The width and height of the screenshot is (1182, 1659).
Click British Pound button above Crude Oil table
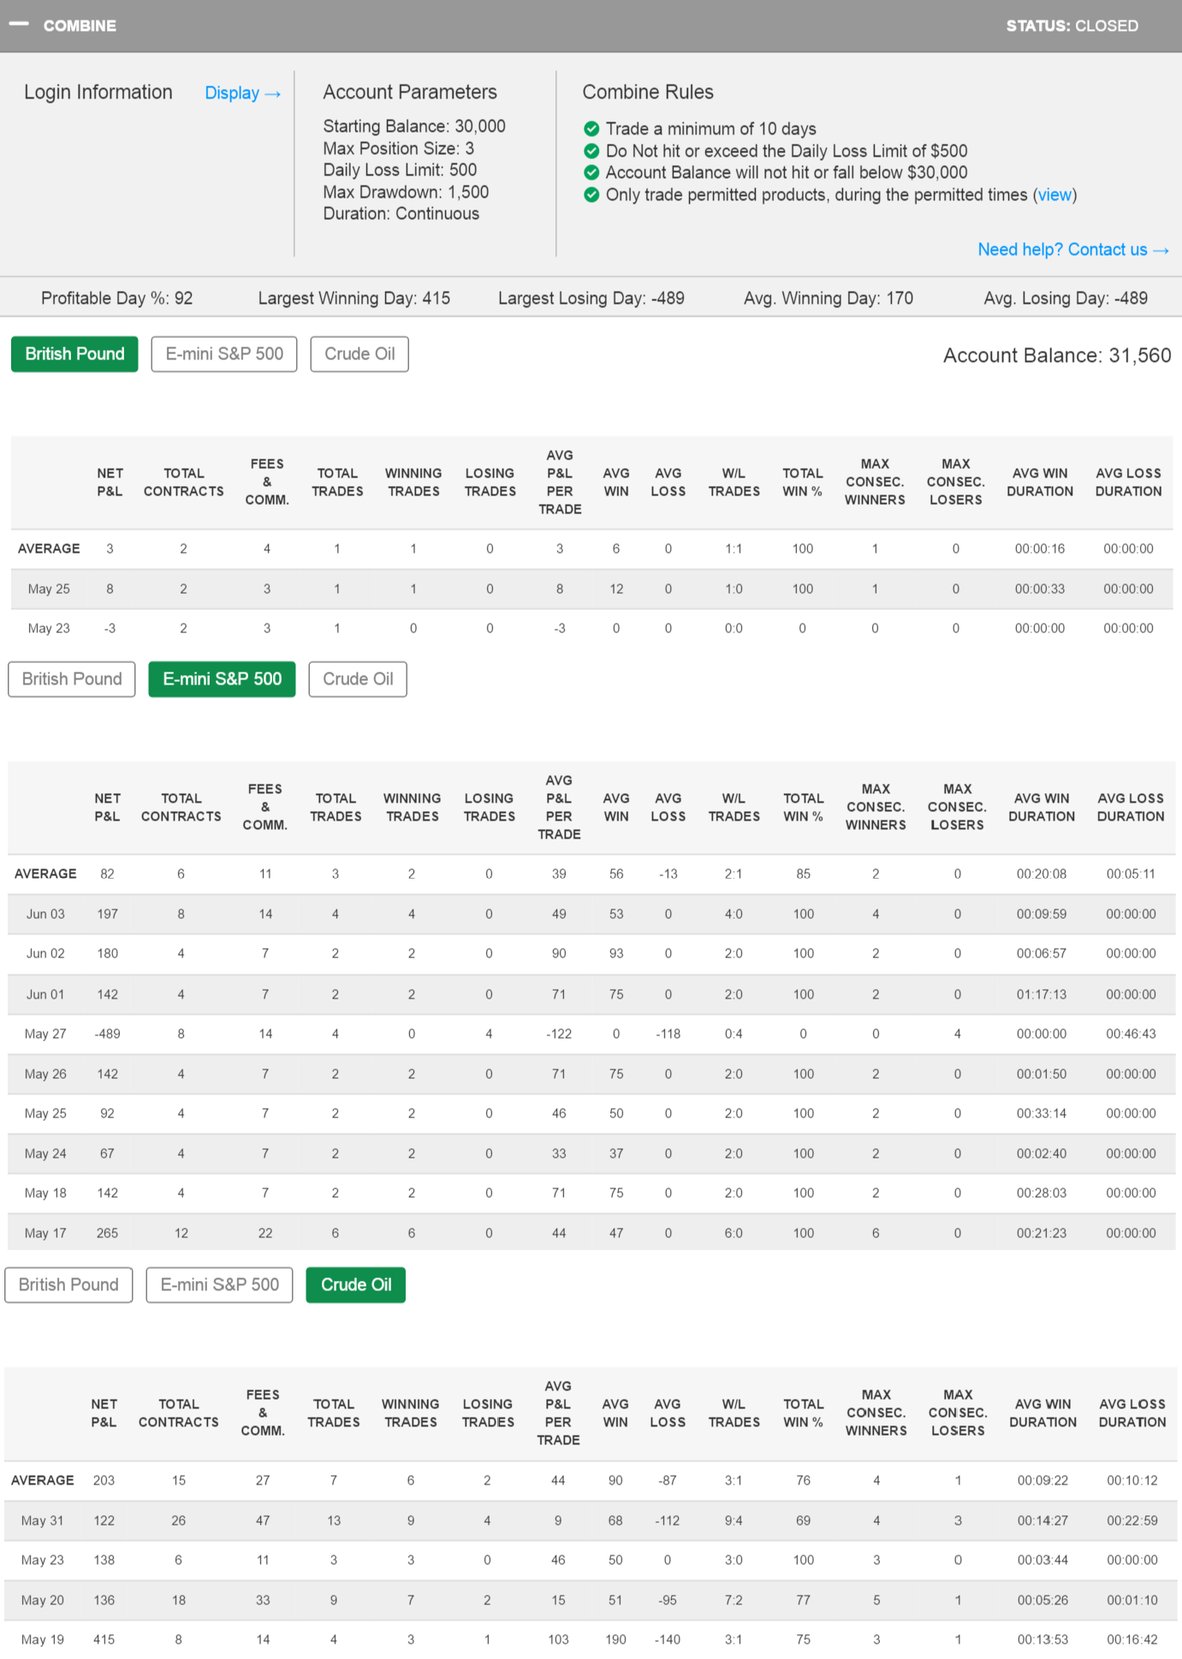[x=69, y=1285]
